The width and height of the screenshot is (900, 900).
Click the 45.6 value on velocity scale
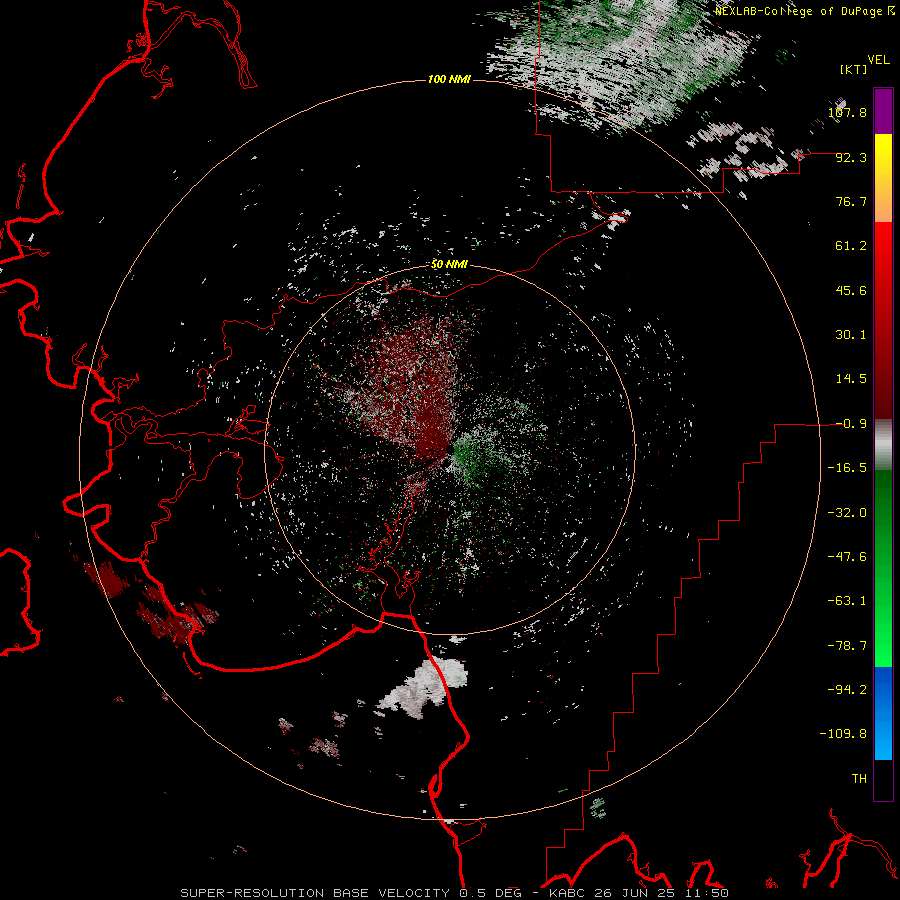tap(851, 290)
